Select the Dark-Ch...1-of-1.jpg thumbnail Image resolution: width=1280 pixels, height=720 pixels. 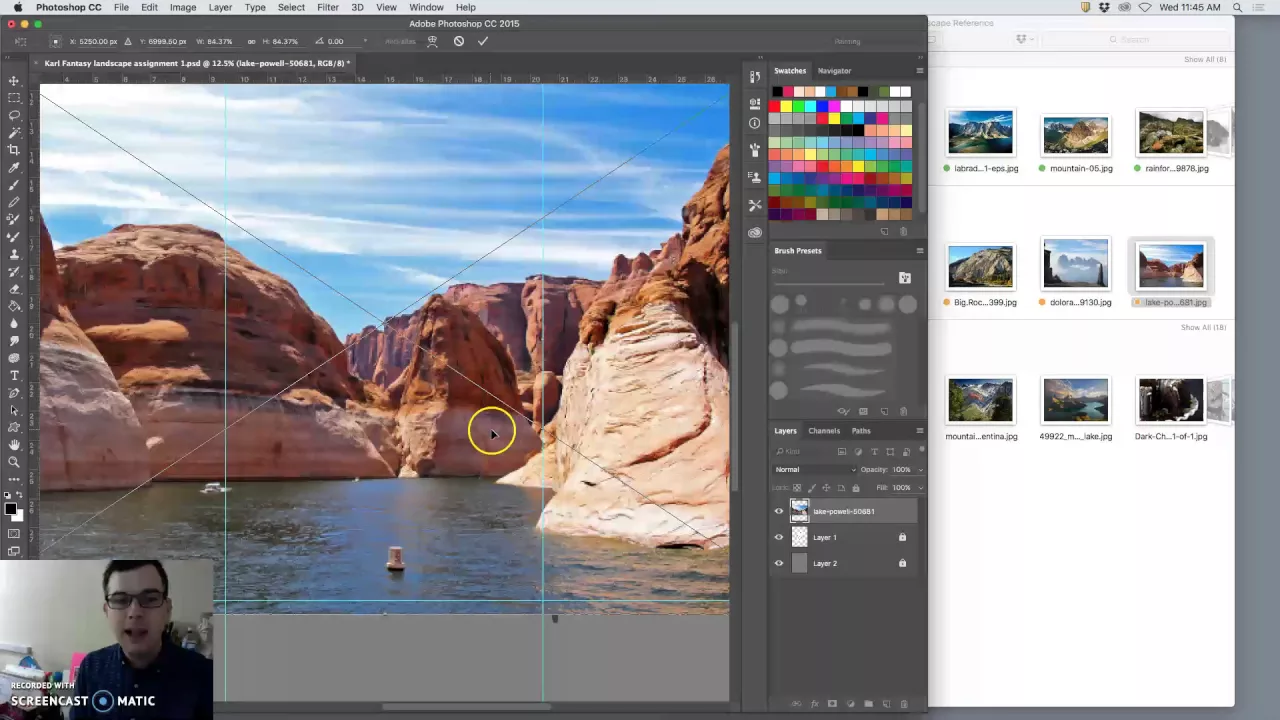click(x=1170, y=399)
